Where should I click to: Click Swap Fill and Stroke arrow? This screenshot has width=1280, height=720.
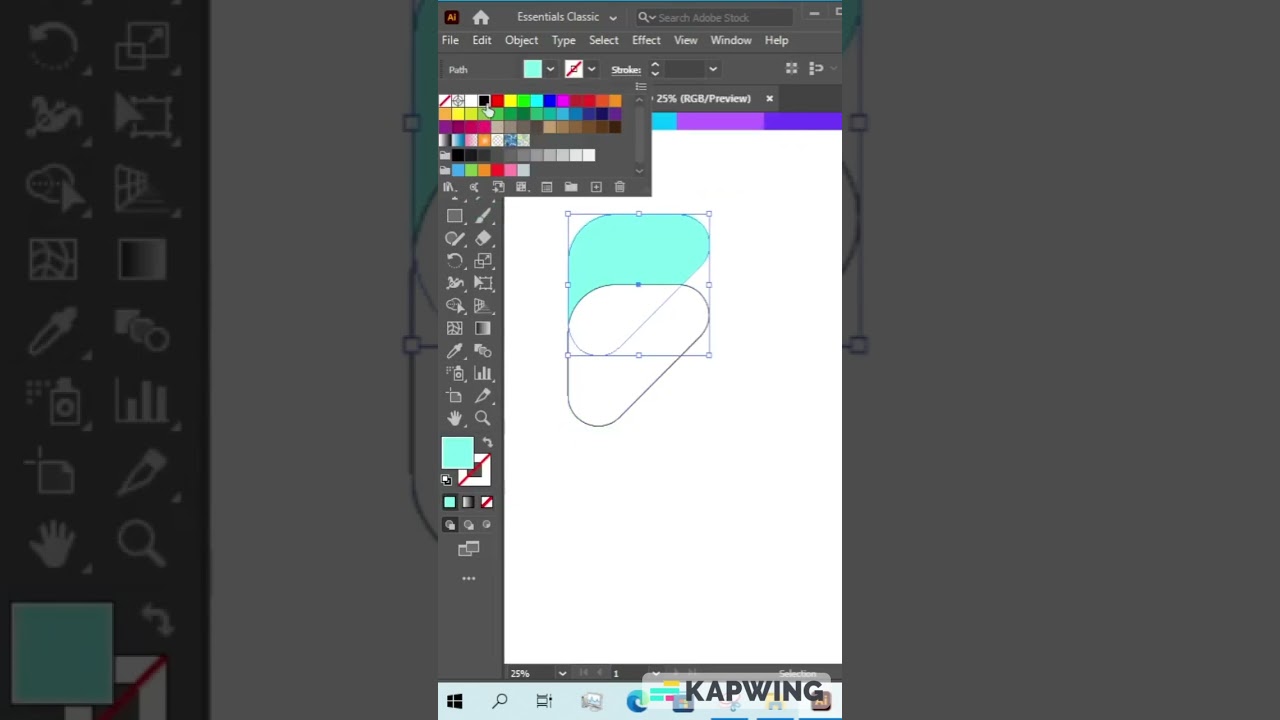[x=487, y=443]
